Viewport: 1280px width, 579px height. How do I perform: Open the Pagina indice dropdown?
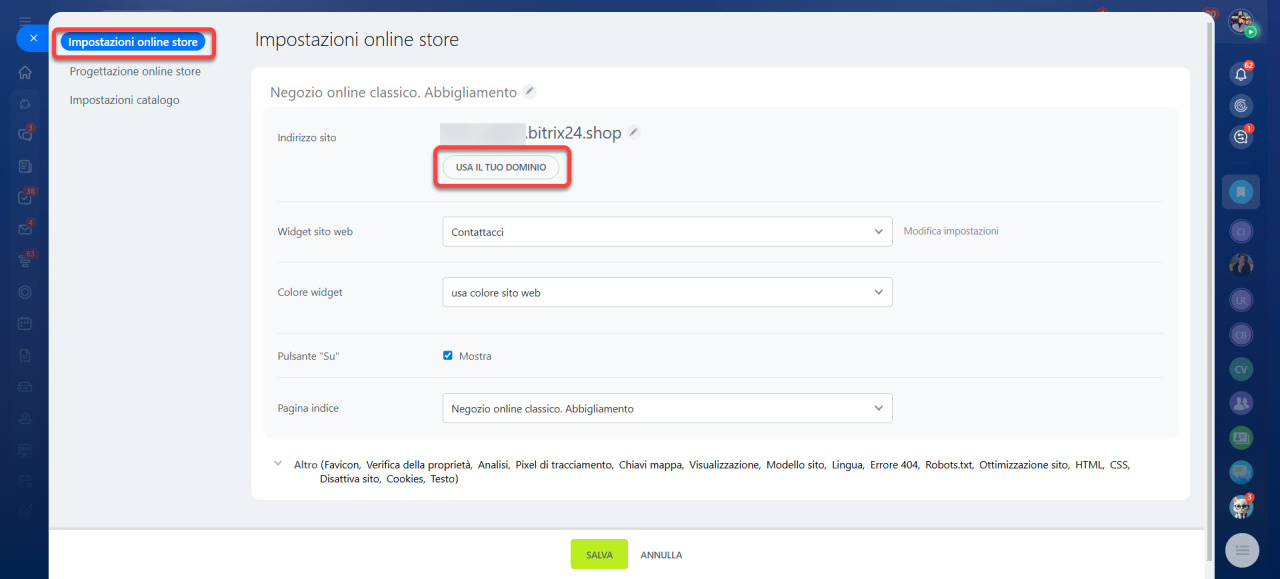coord(666,408)
